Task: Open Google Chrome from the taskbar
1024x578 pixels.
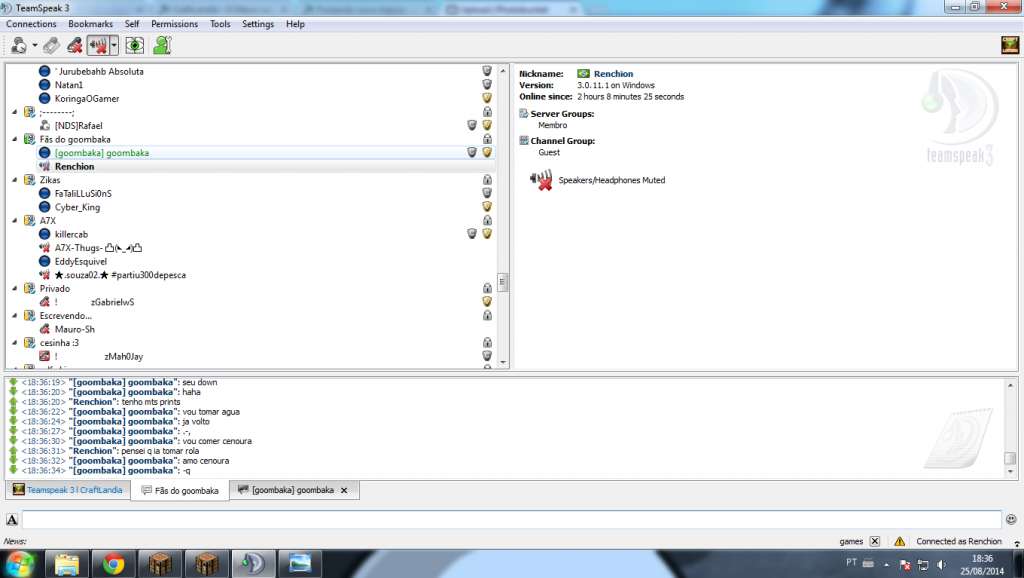Action: (x=113, y=563)
